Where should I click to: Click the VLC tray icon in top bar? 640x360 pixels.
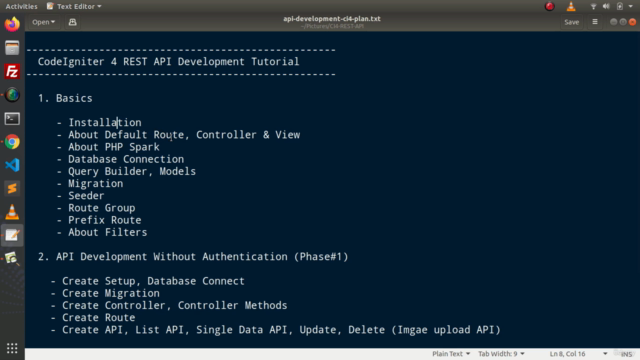coord(571,6)
